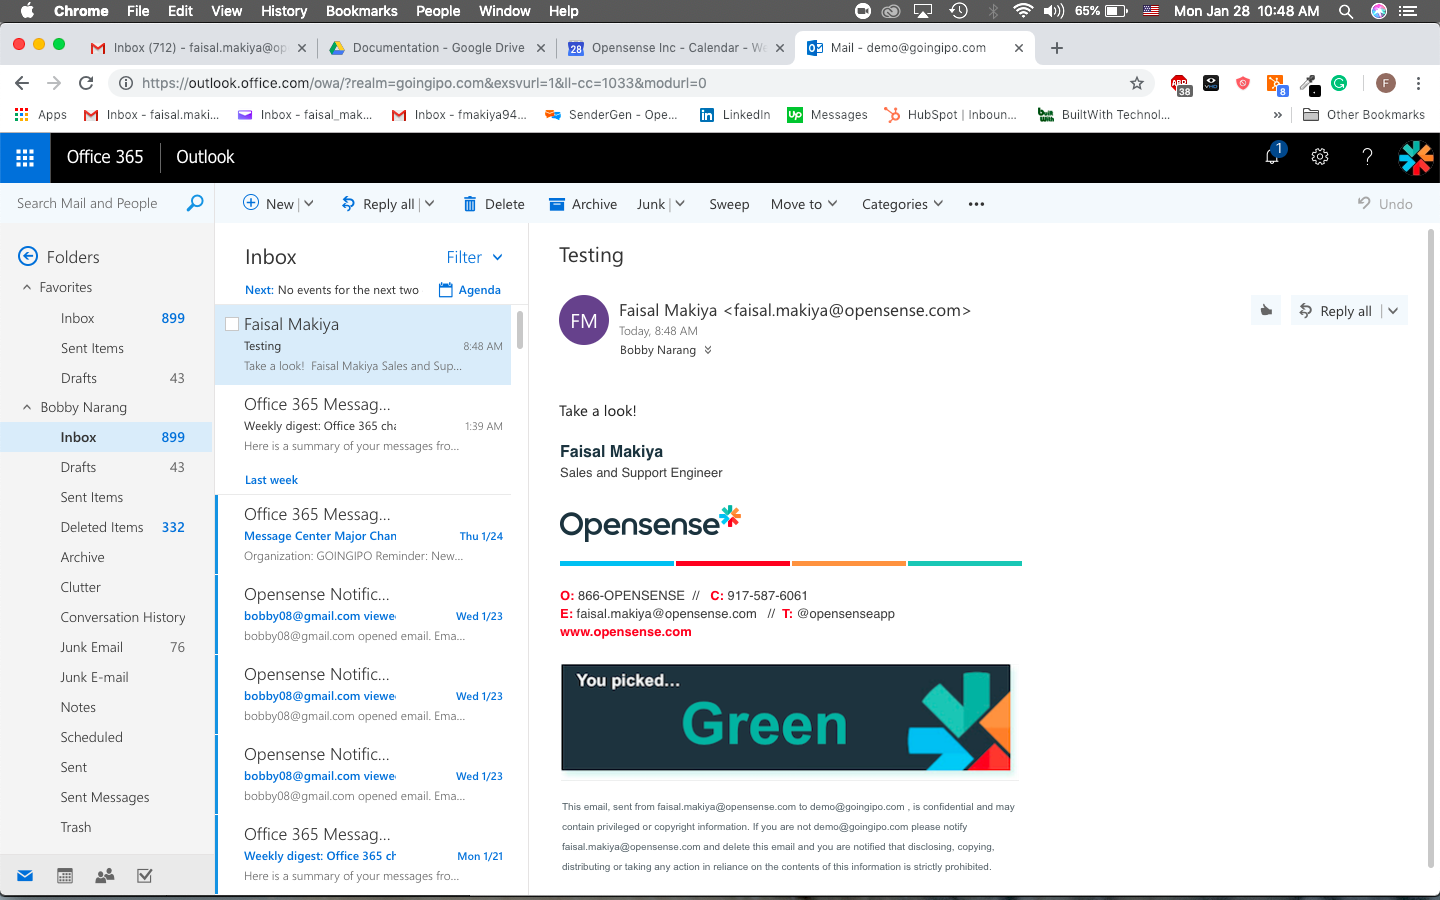
Task: Switch to the People module icon
Action: (104, 876)
